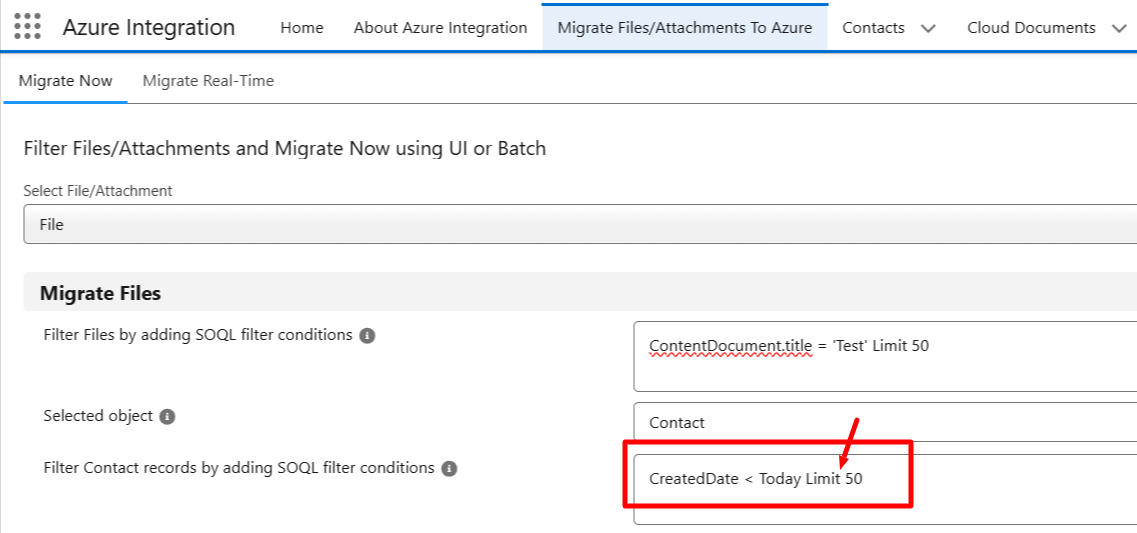
Task: Click the Filter Files/Attachments and Migrate Now heading
Action: [285, 149]
